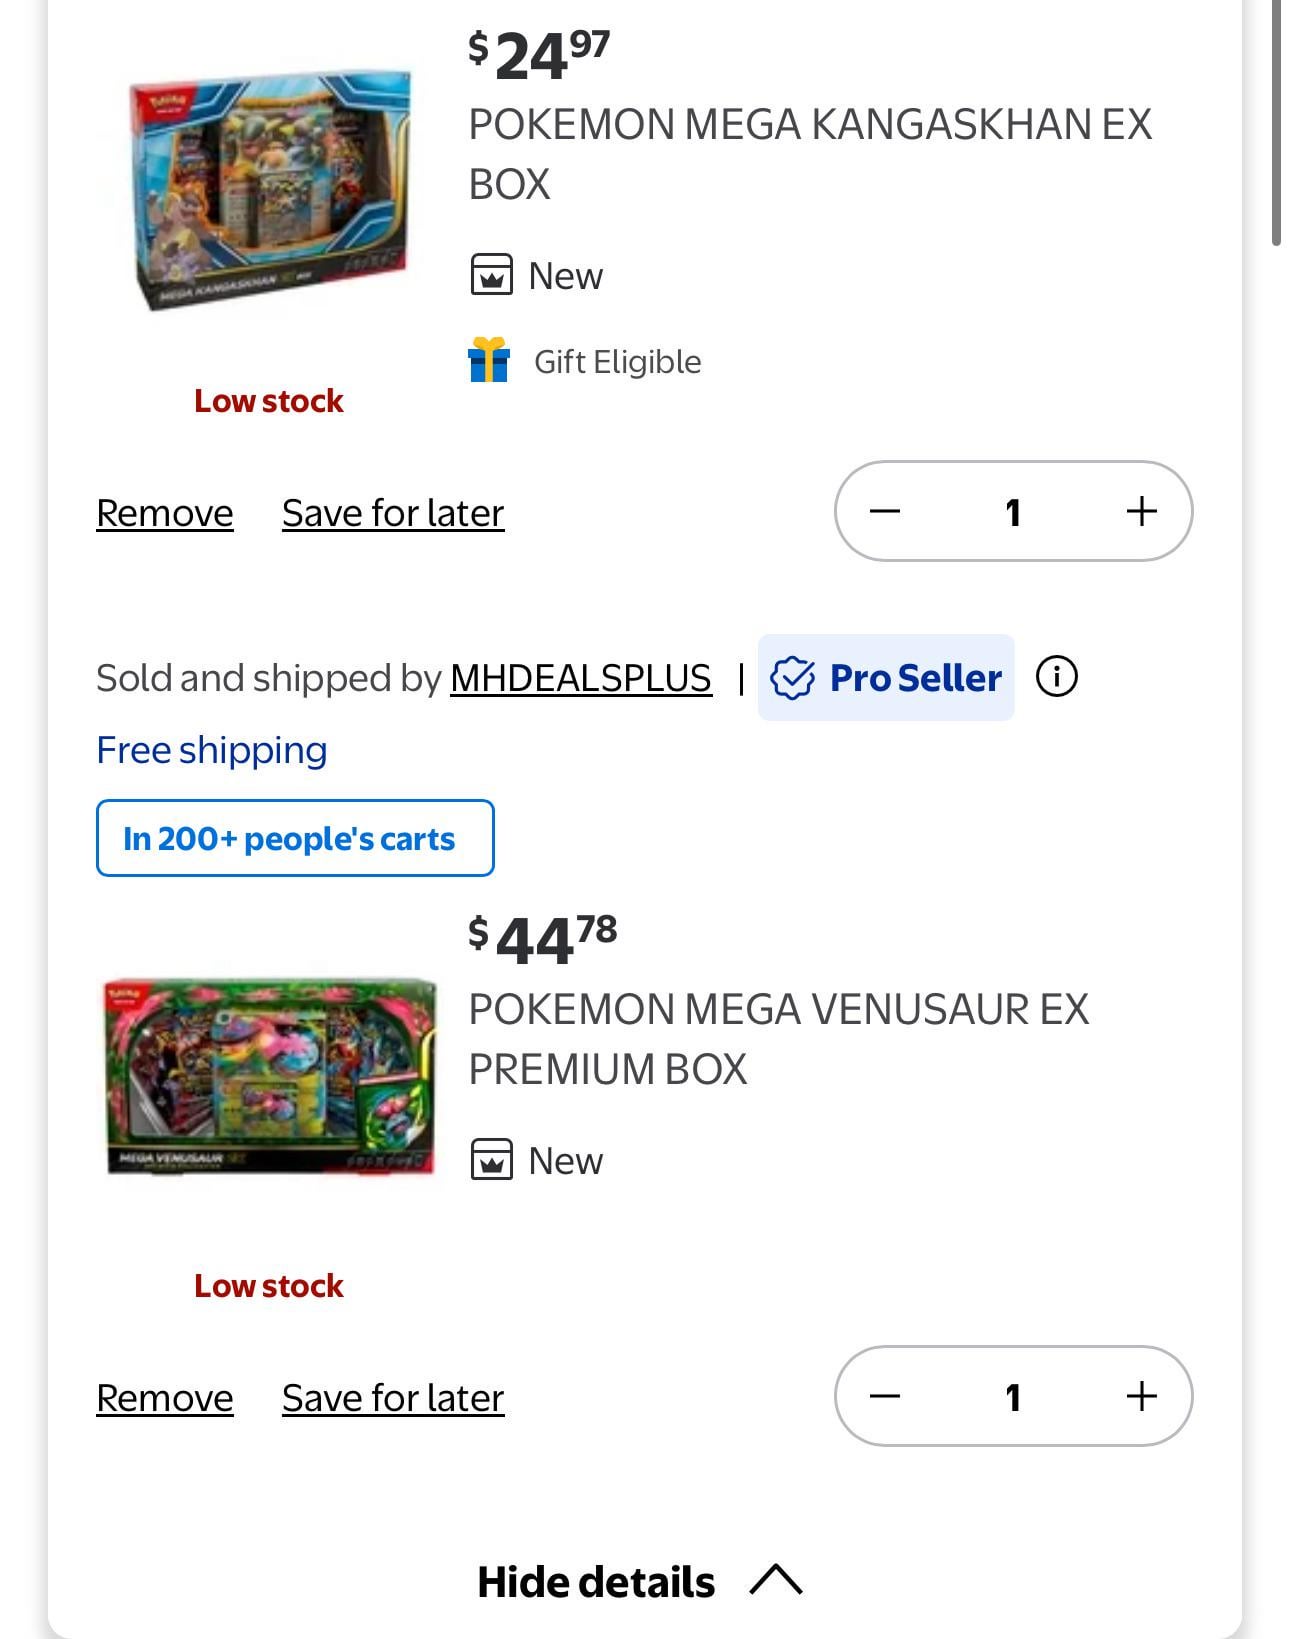The image size is (1290, 1639).
Task: Increase Venusaur box quantity with plus
Action: tap(1141, 1396)
